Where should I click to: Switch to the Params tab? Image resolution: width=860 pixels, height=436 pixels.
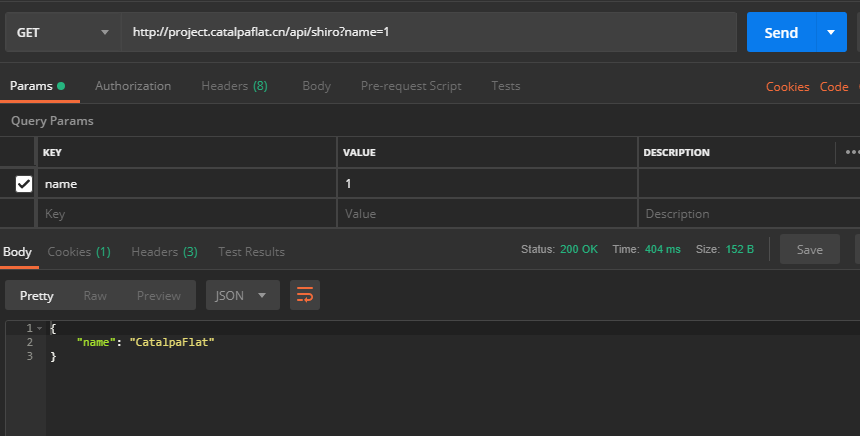tap(37, 86)
